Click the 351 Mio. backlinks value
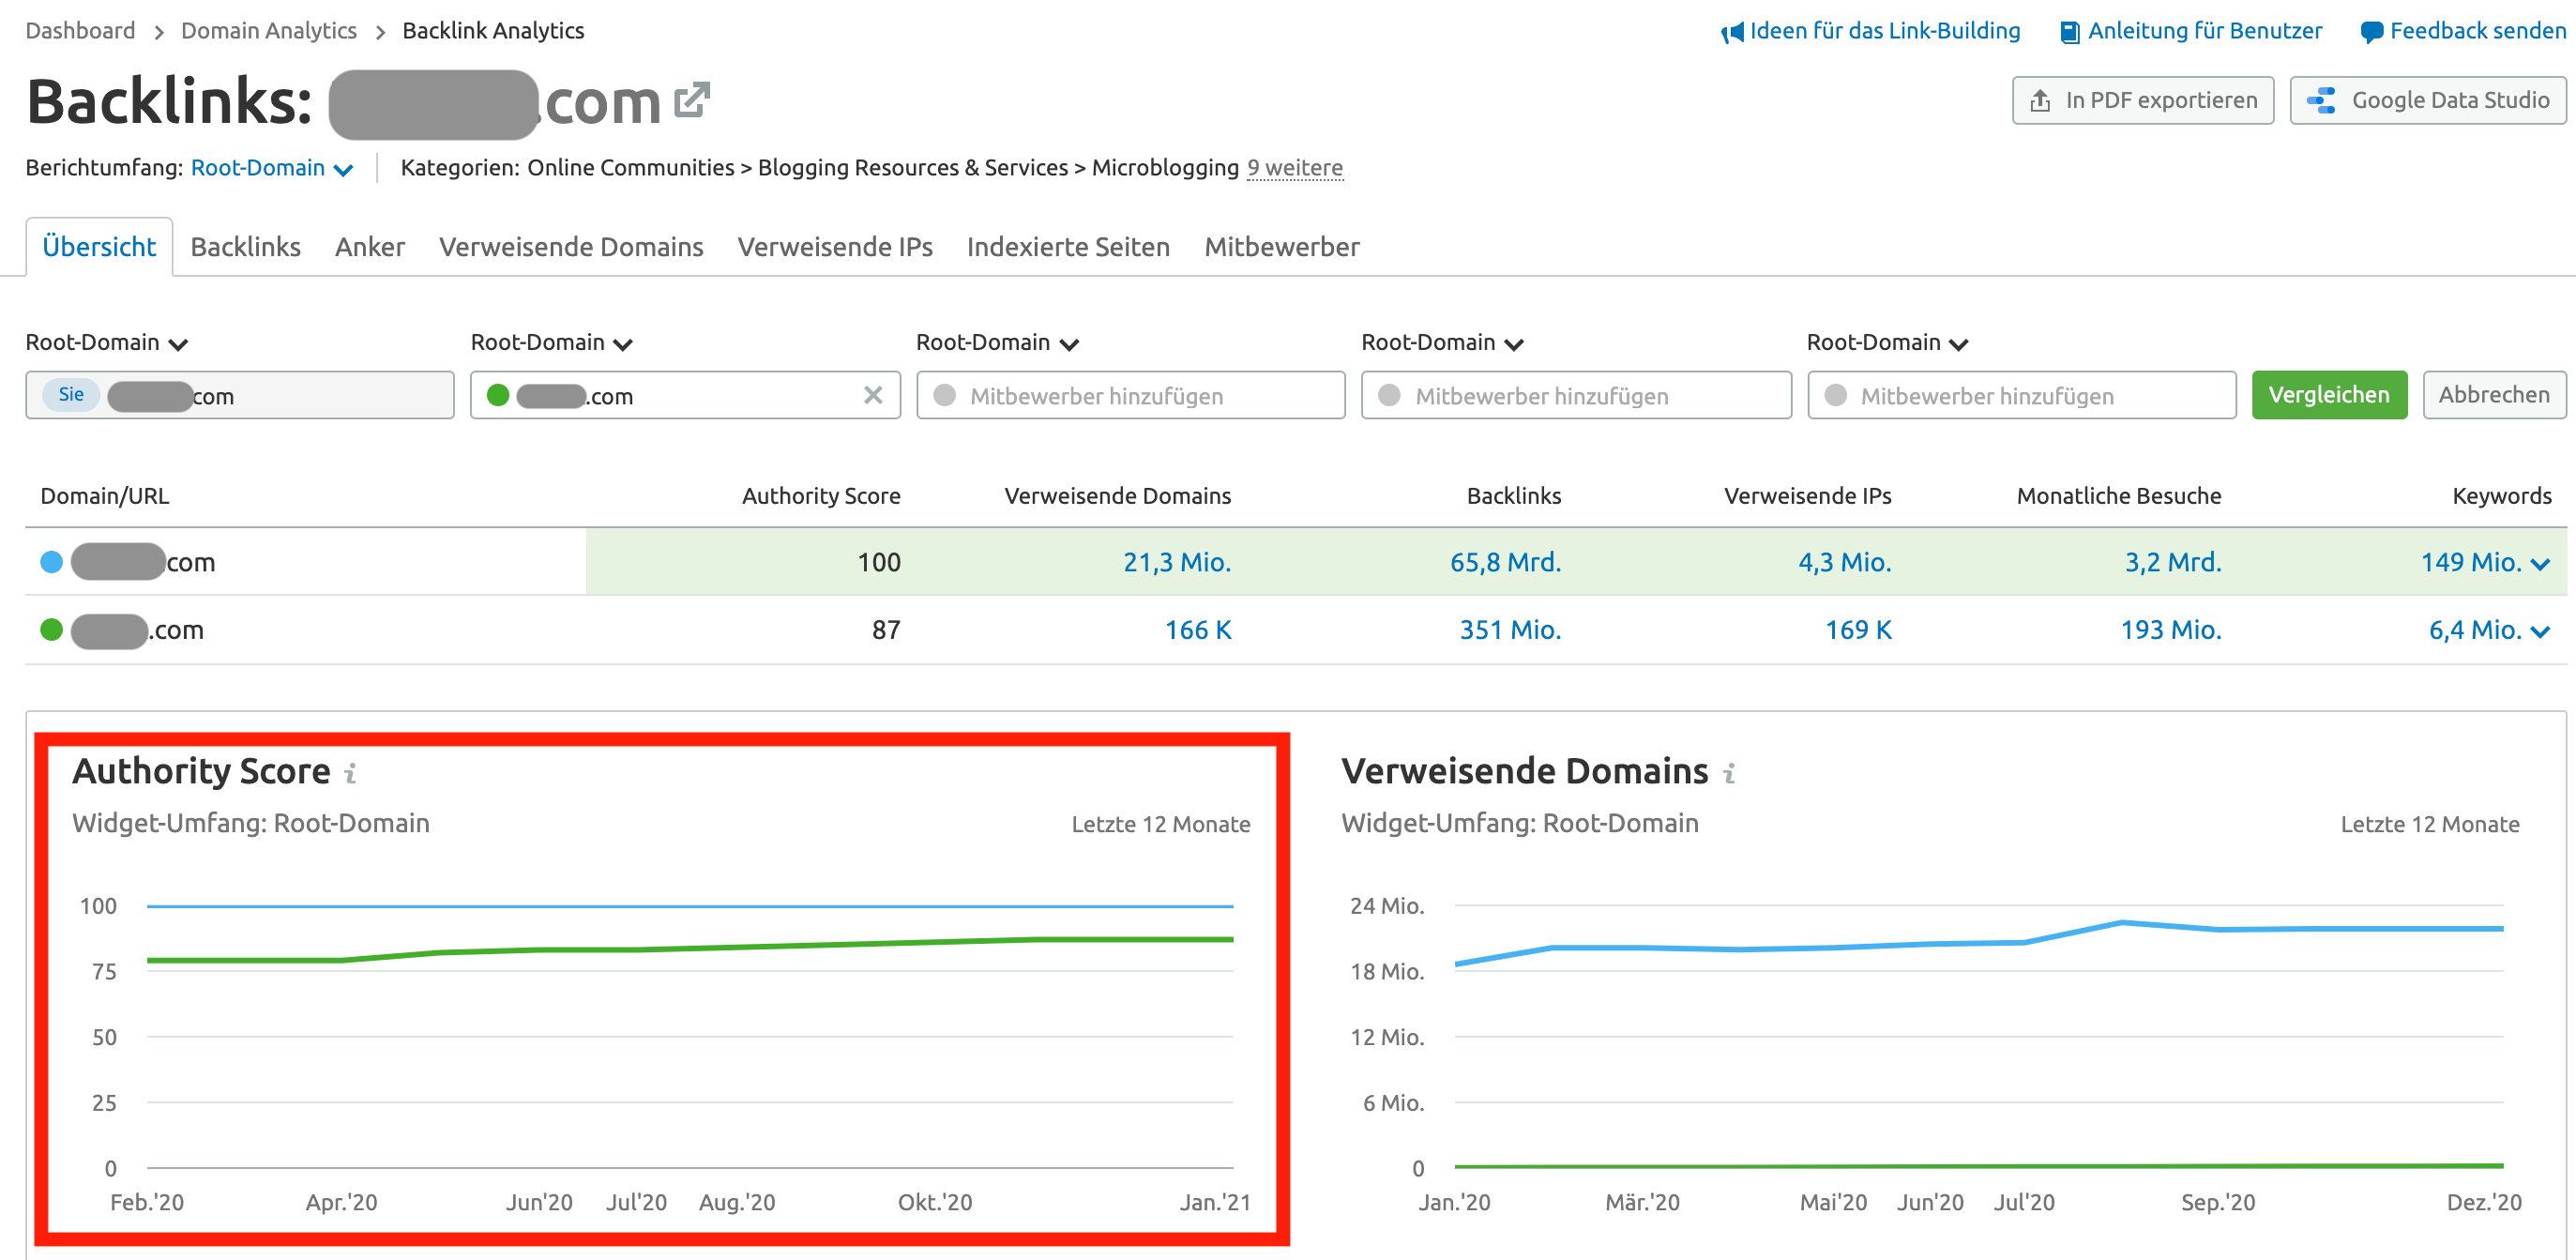Viewport: 2576px width, 1260px height. [x=1510, y=630]
